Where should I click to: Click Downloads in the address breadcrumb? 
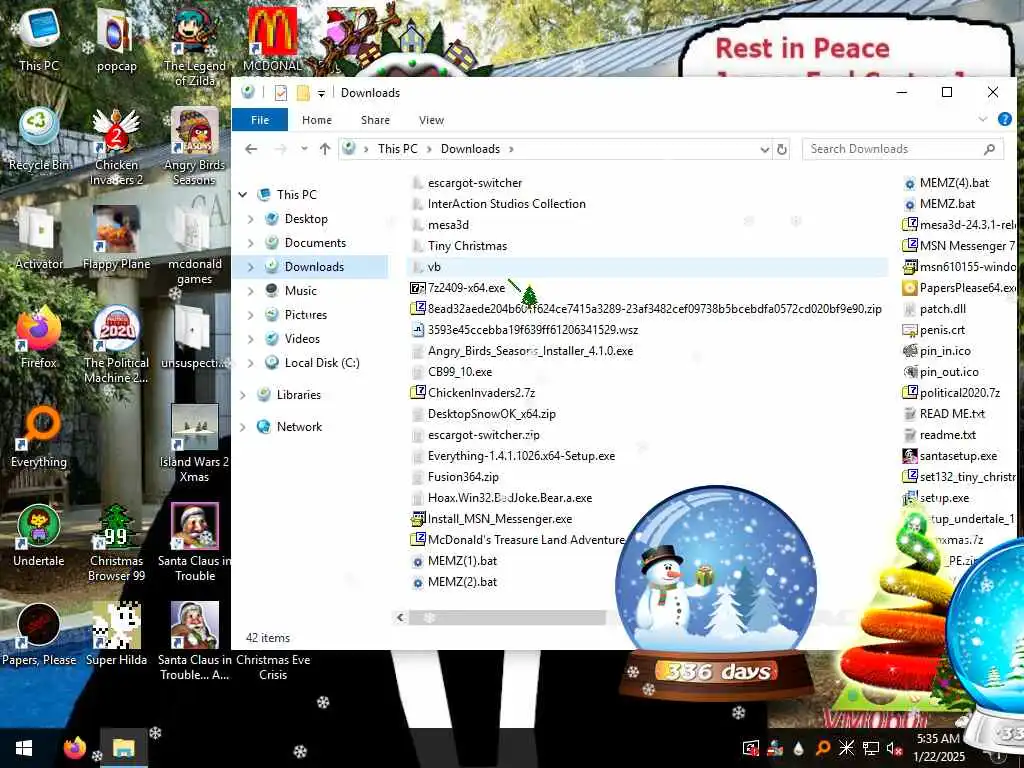click(x=470, y=149)
